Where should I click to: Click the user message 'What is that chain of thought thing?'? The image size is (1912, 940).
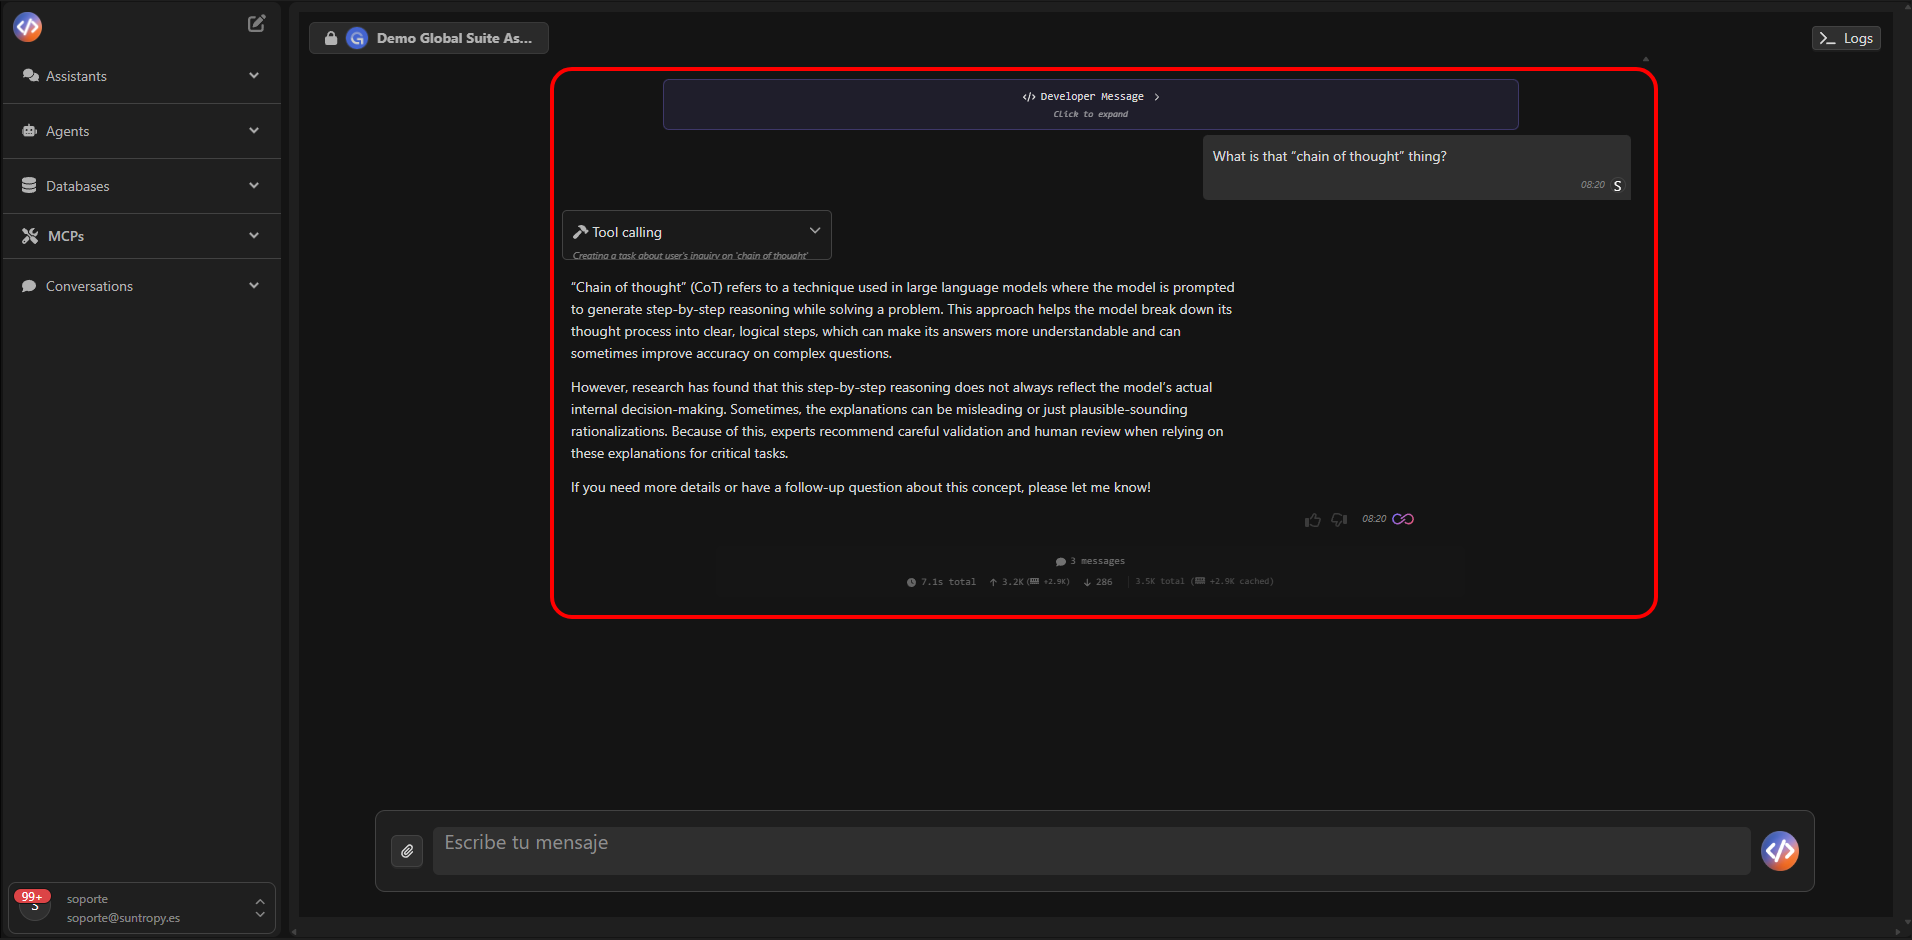click(x=1329, y=157)
